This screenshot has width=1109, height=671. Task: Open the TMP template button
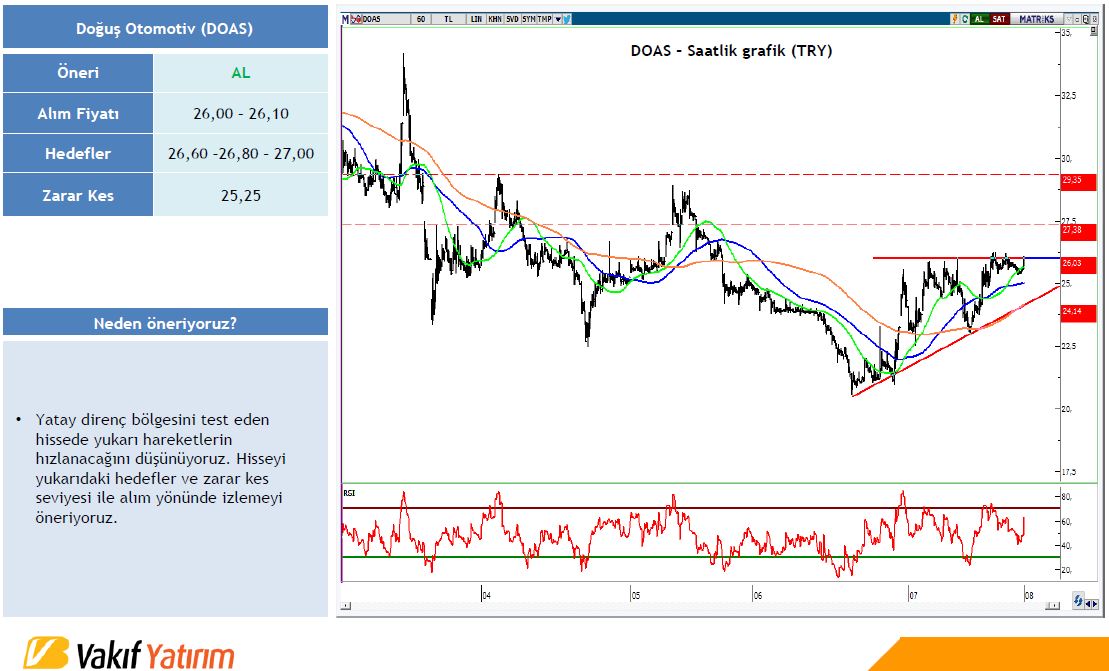[x=545, y=19]
